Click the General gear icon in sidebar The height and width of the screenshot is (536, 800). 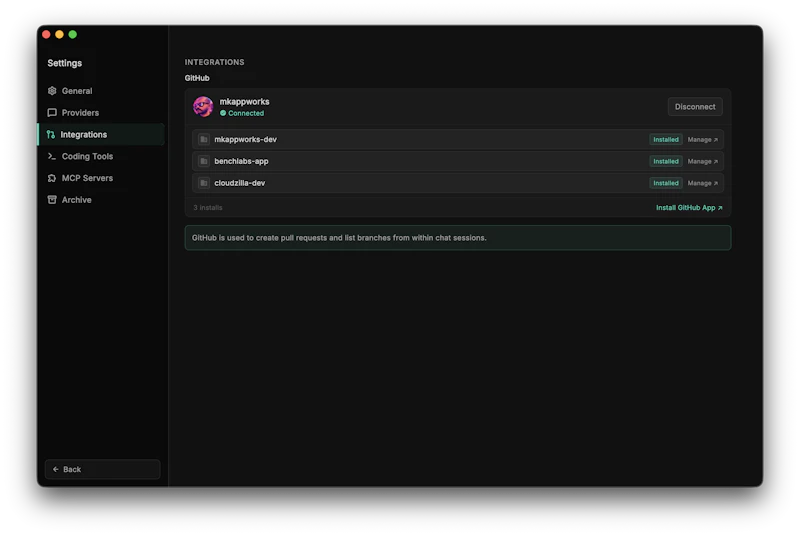click(x=52, y=91)
